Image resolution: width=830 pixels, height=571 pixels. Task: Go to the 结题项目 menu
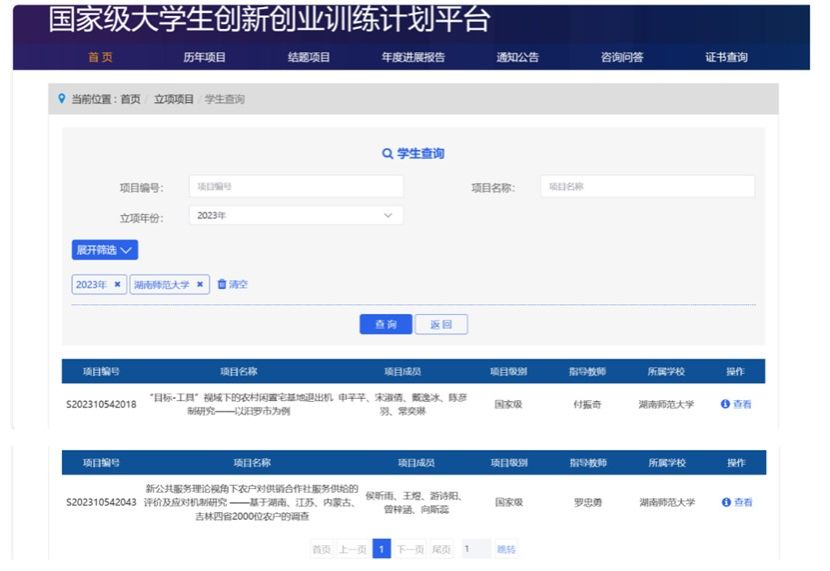click(309, 57)
